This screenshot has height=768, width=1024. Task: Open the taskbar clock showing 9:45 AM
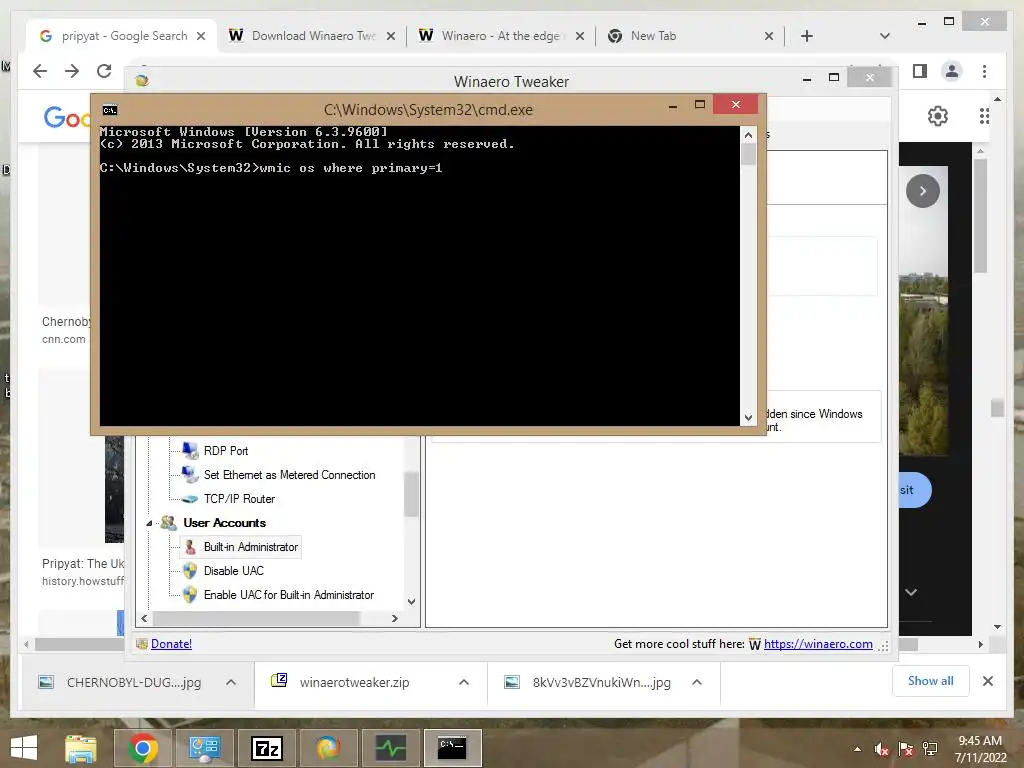click(x=980, y=749)
